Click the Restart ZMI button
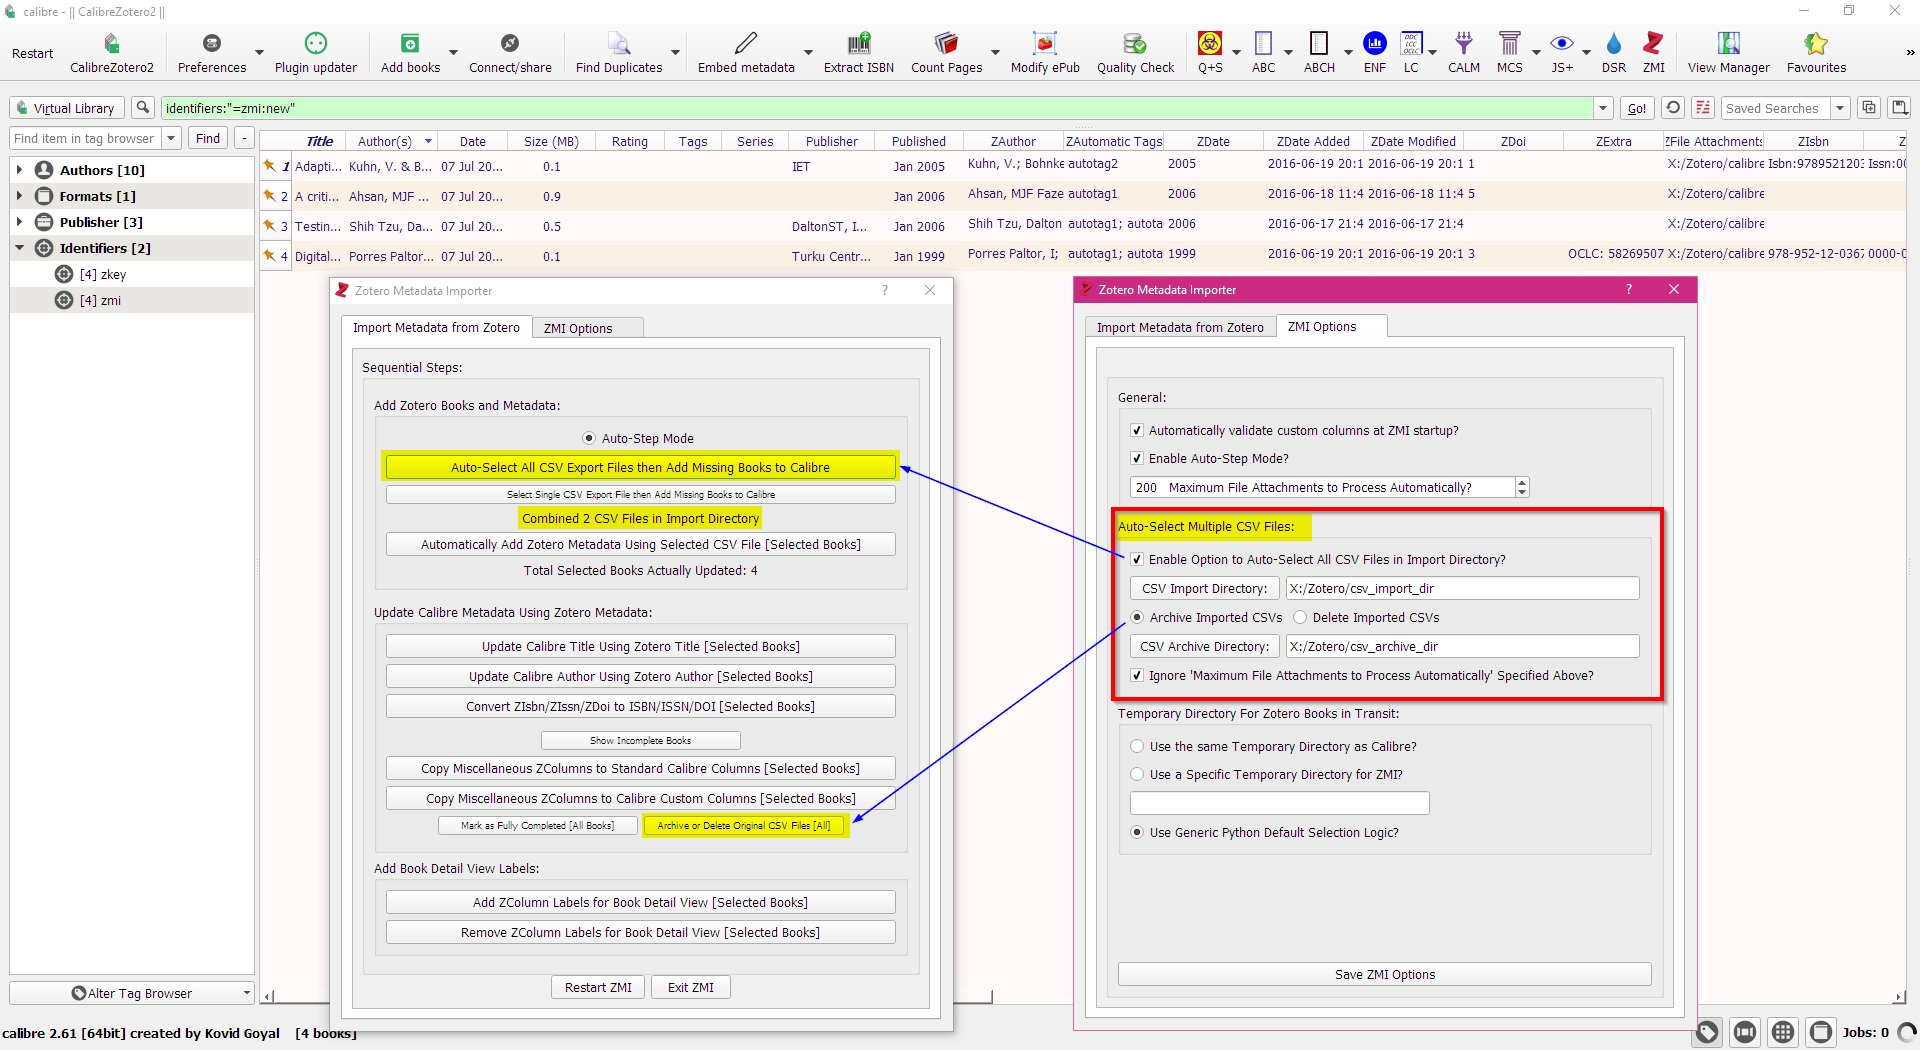Image resolution: width=1920 pixels, height=1050 pixels. (x=598, y=988)
